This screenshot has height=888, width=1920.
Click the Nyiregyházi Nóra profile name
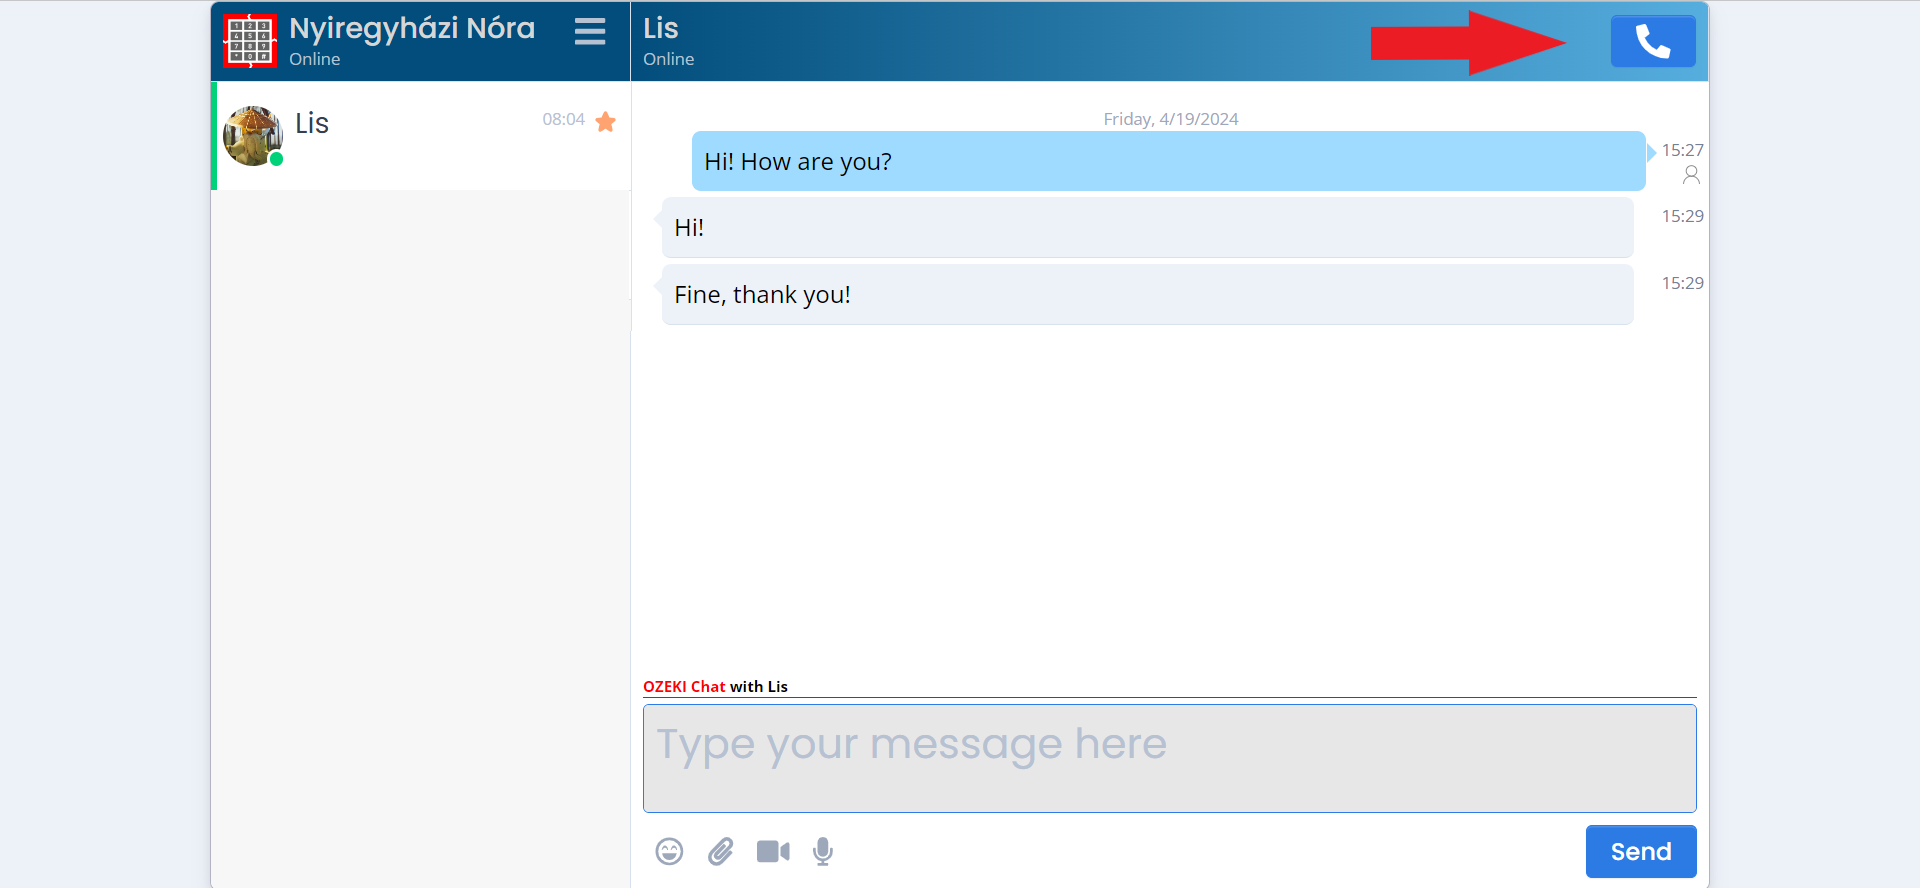pos(412,28)
